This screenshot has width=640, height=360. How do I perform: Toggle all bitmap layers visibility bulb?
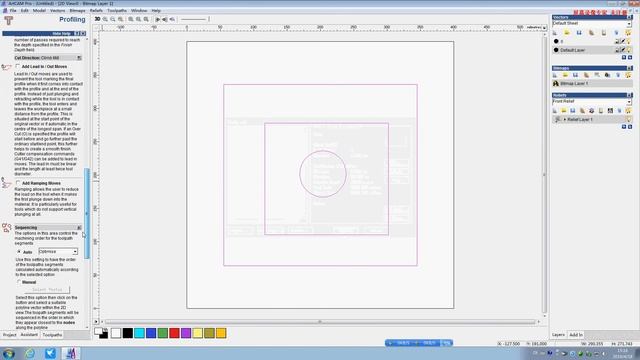tap(628, 75)
